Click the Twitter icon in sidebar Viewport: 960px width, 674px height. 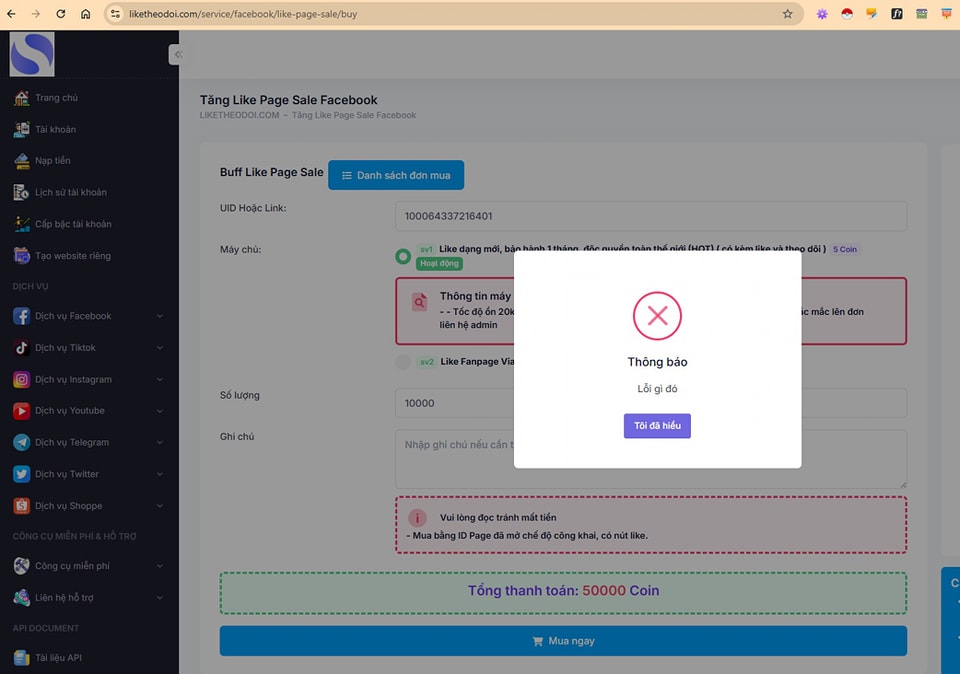pyautogui.click(x=21, y=474)
